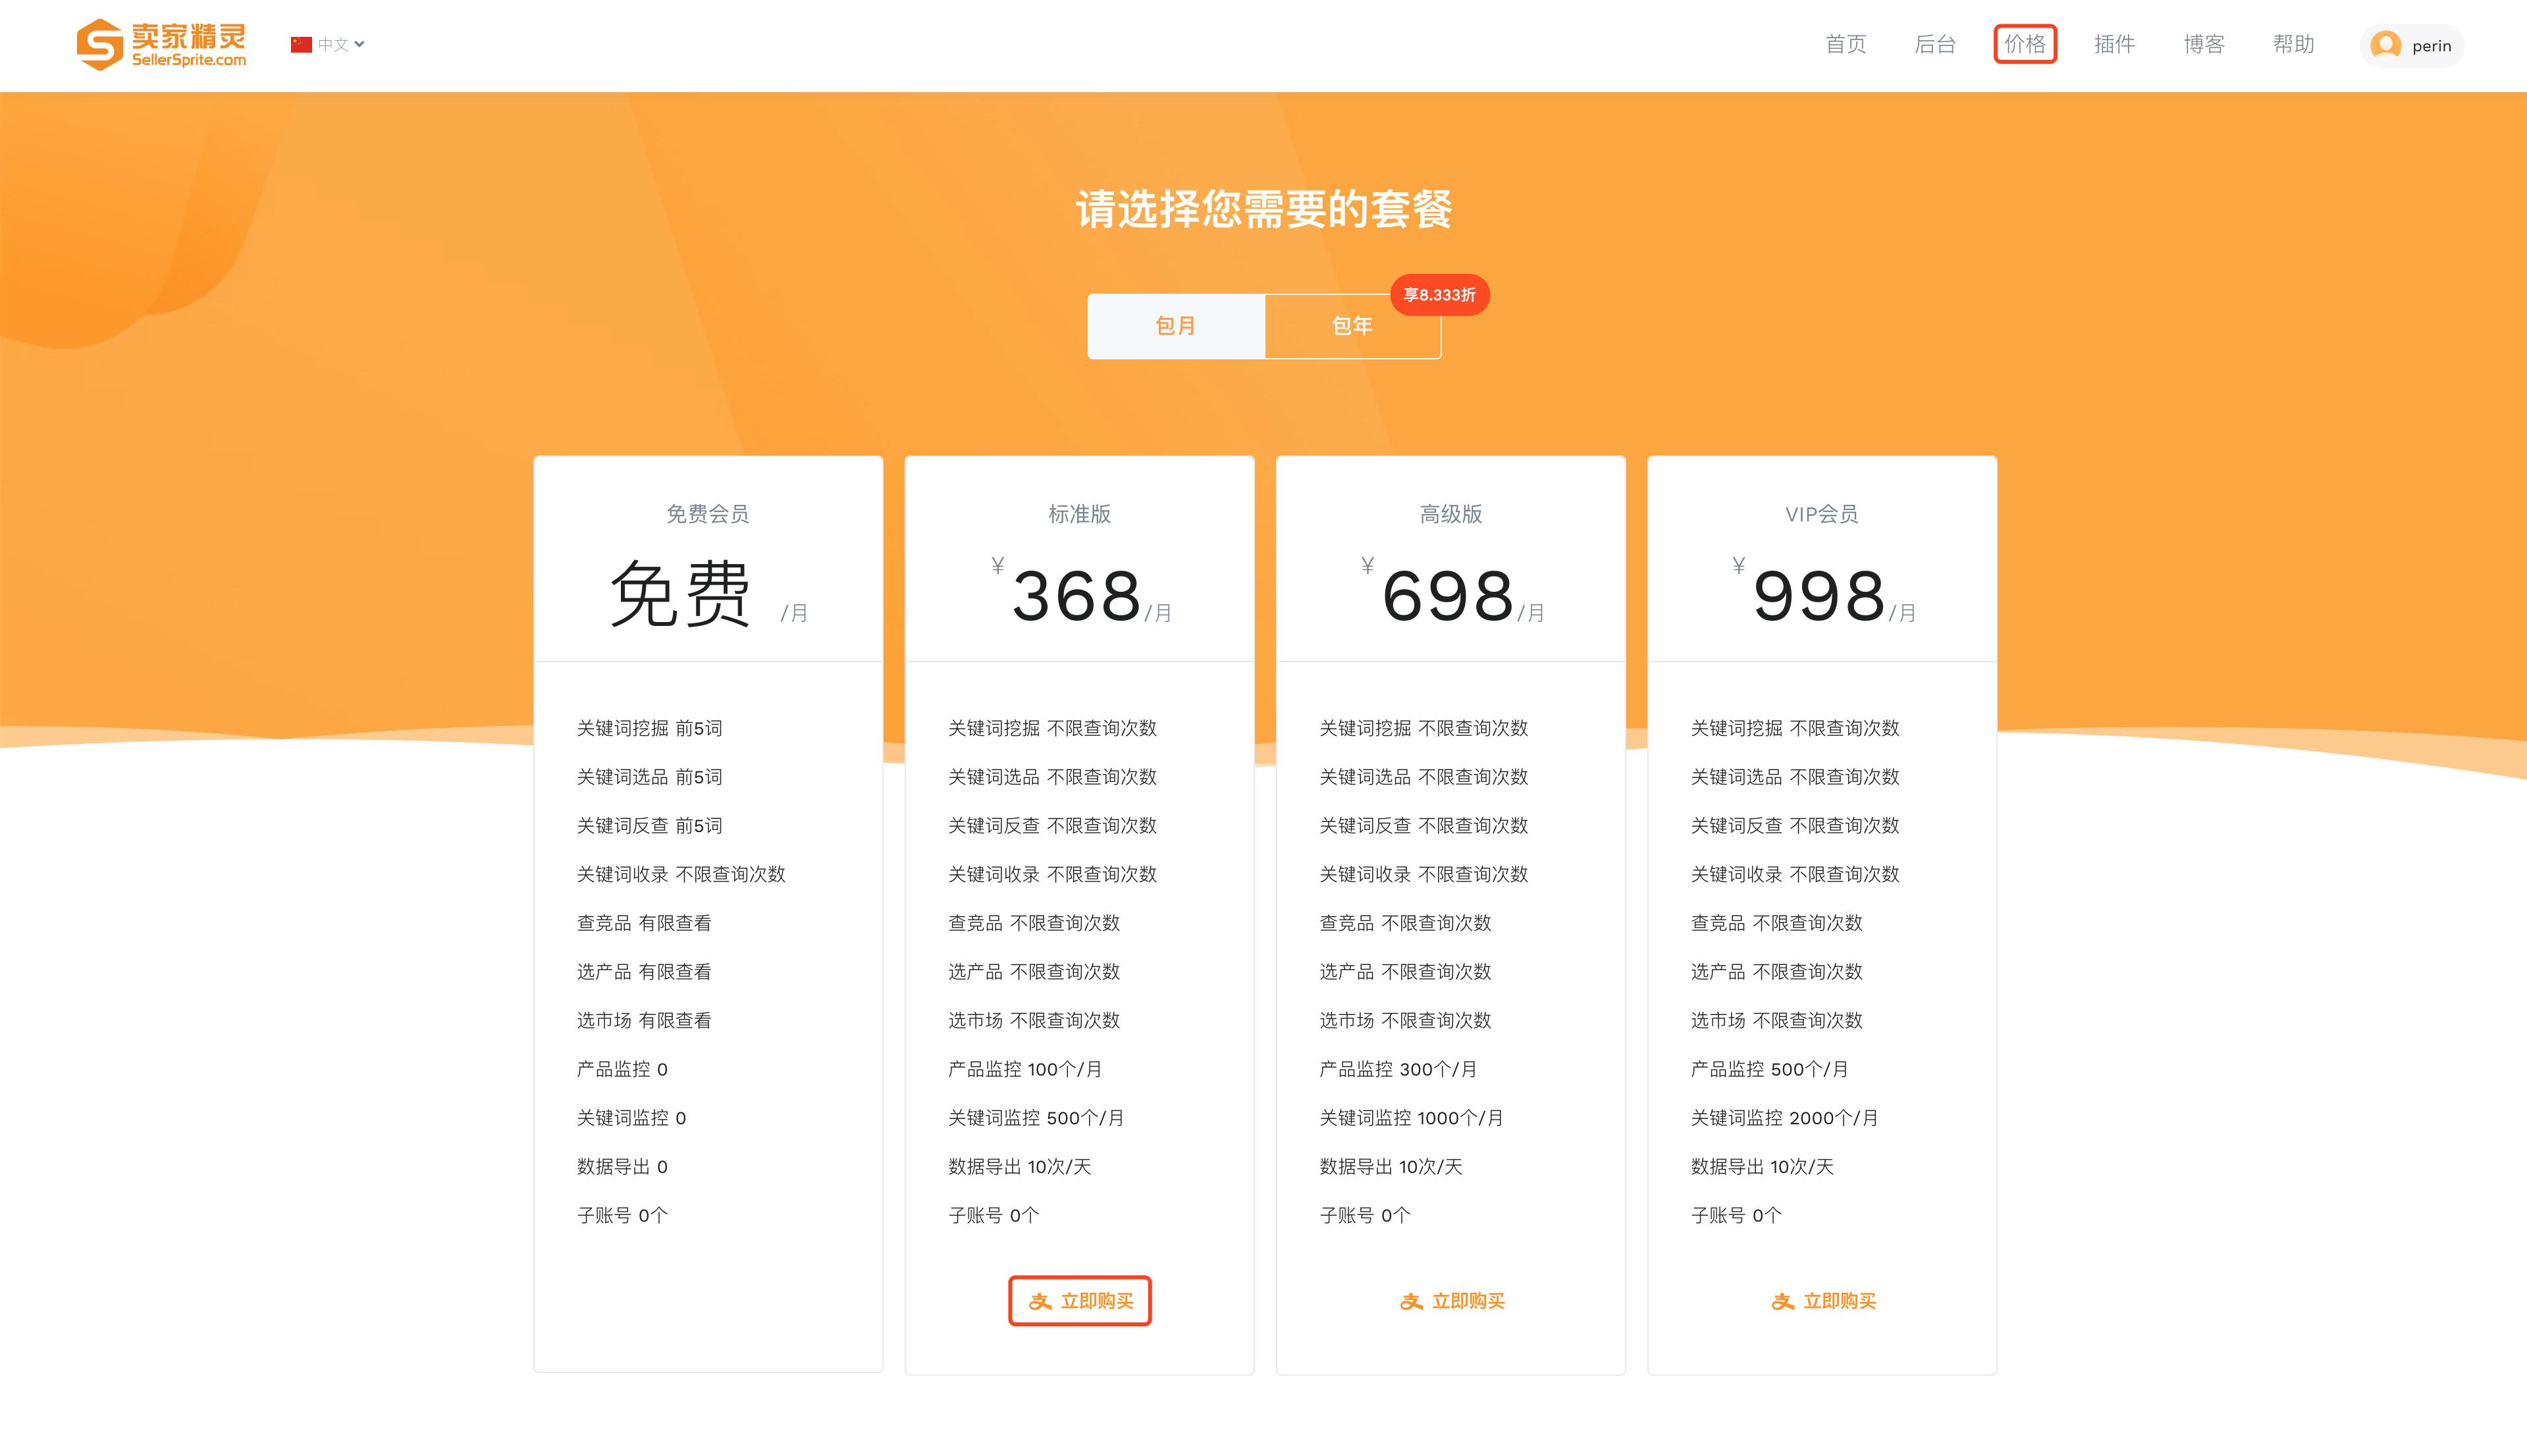
Task: Click 关键词监控 2000个/月 in VIP会员 list
Action: click(x=1781, y=1117)
